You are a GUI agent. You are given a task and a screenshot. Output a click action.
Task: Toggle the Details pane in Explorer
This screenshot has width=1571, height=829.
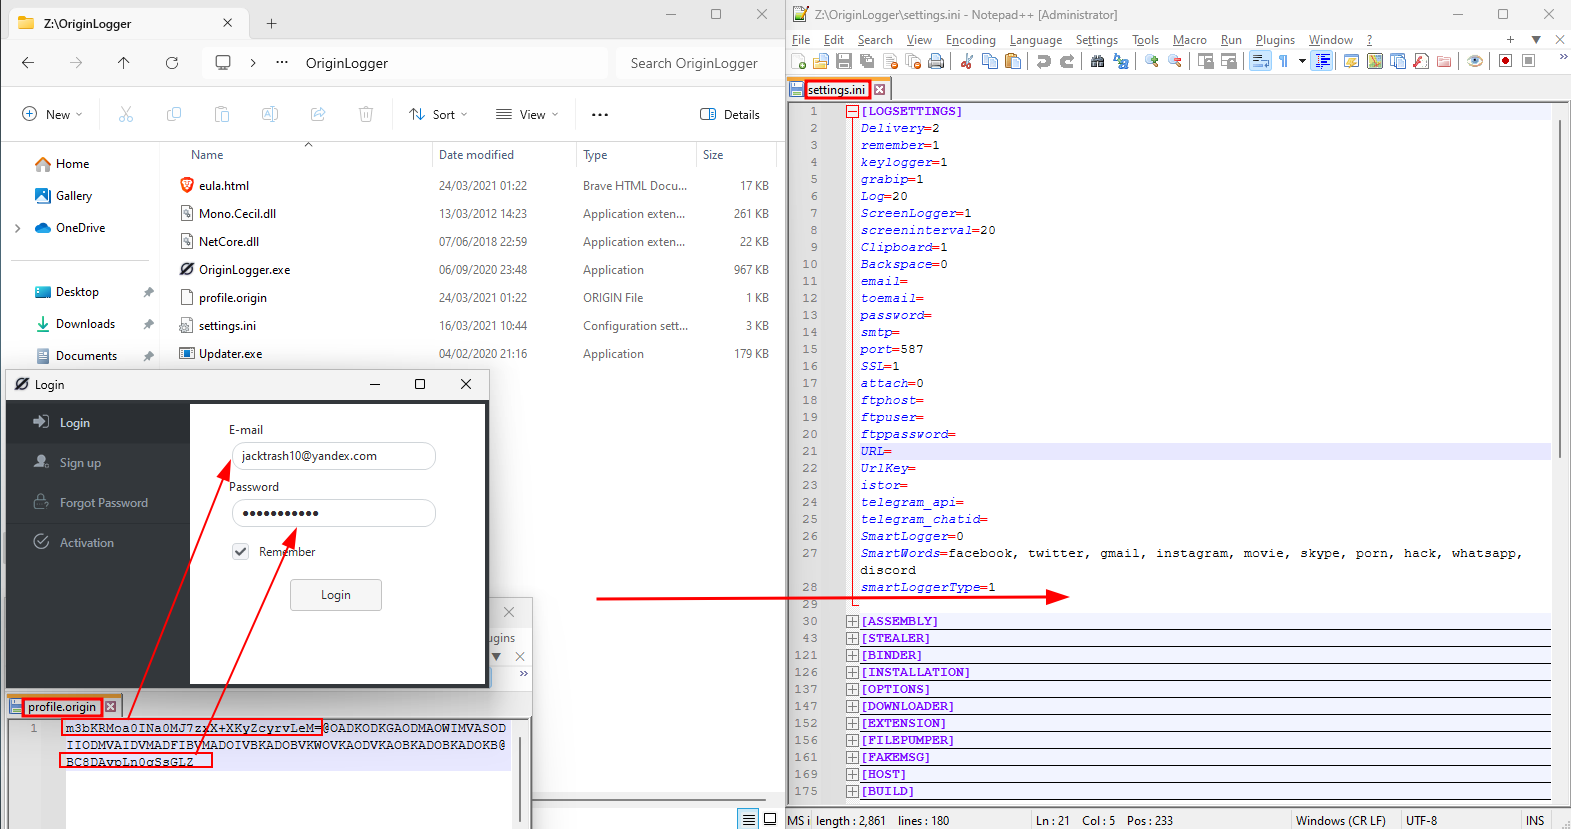pyautogui.click(x=730, y=114)
